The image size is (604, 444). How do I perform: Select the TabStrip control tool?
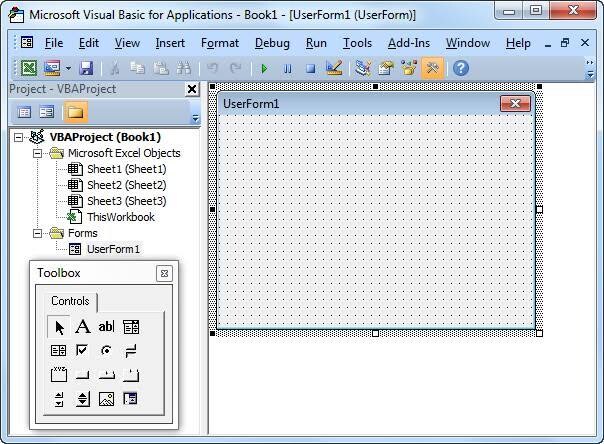107,375
